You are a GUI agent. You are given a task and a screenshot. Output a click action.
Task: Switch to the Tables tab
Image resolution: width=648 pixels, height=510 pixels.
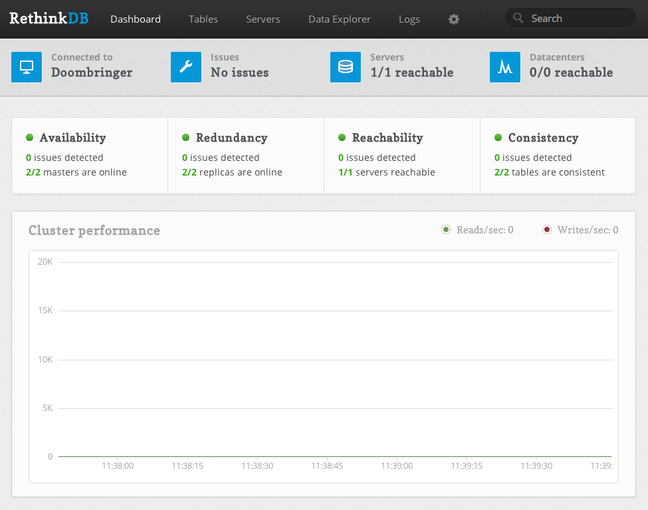pyautogui.click(x=203, y=19)
